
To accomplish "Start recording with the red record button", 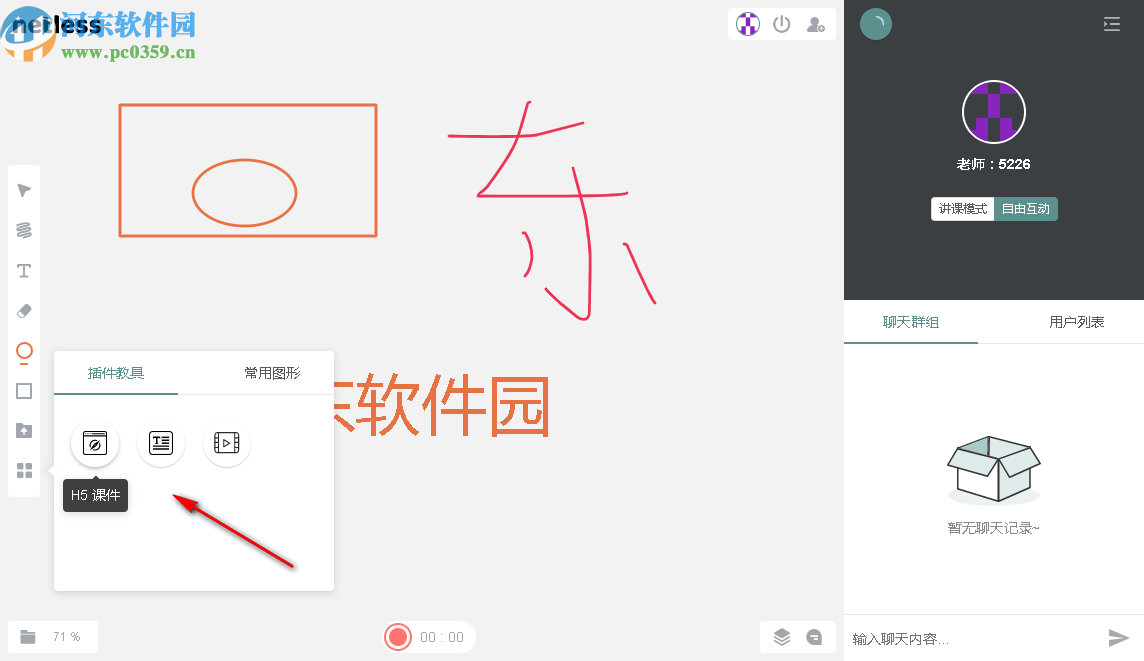I will point(397,636).
